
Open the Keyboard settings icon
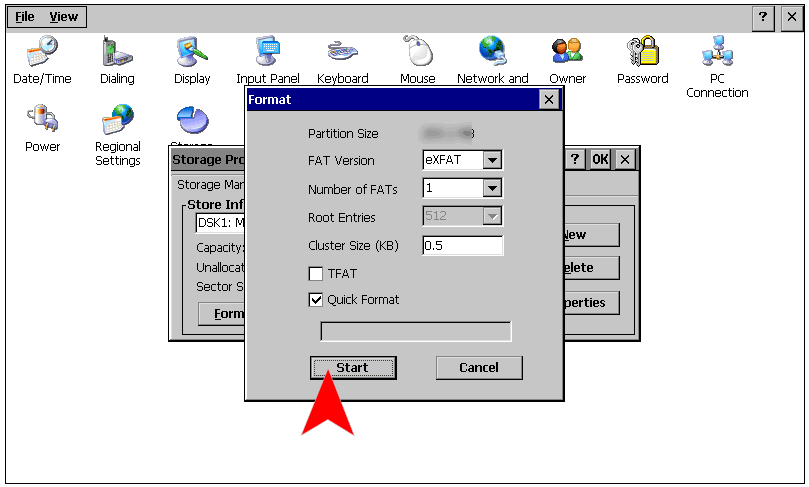tap(342, 52)
